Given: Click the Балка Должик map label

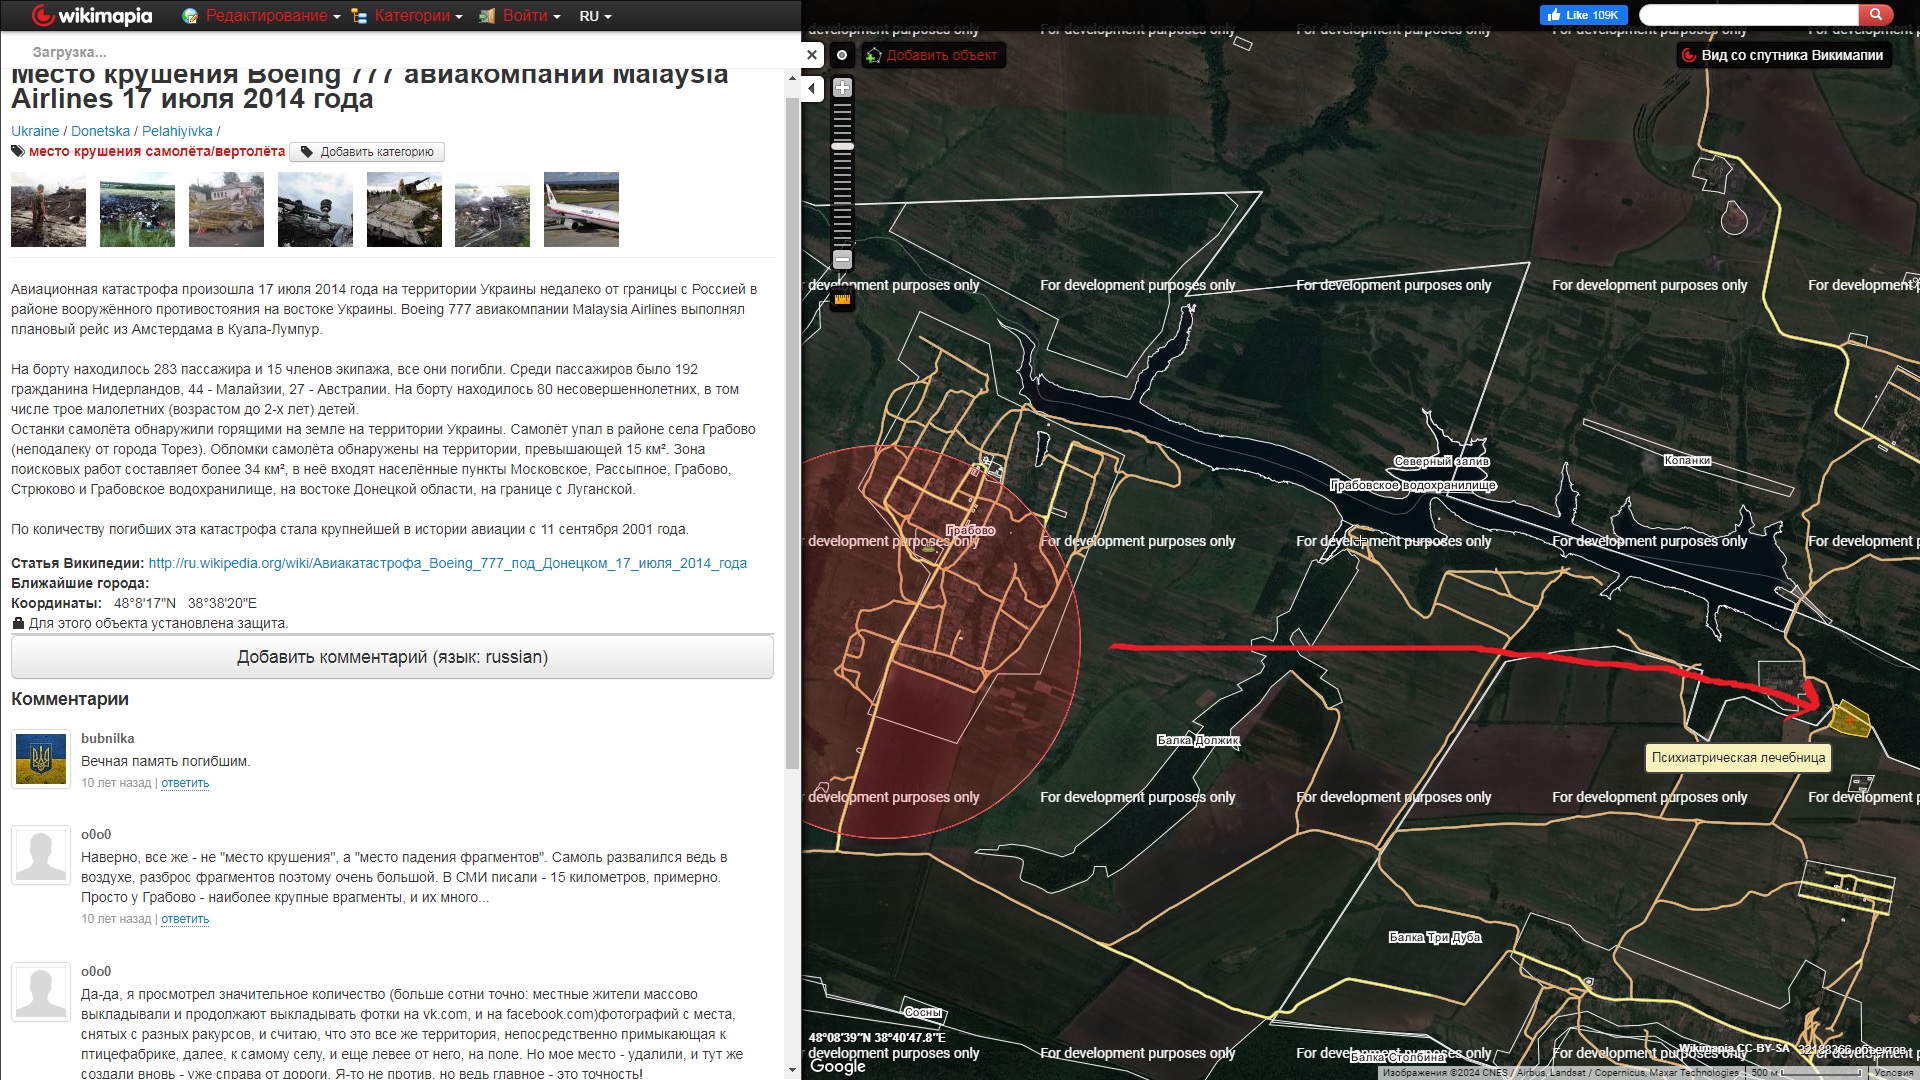Looking at the screenshot, I should pyautogui.click(x=1198, y=740).
